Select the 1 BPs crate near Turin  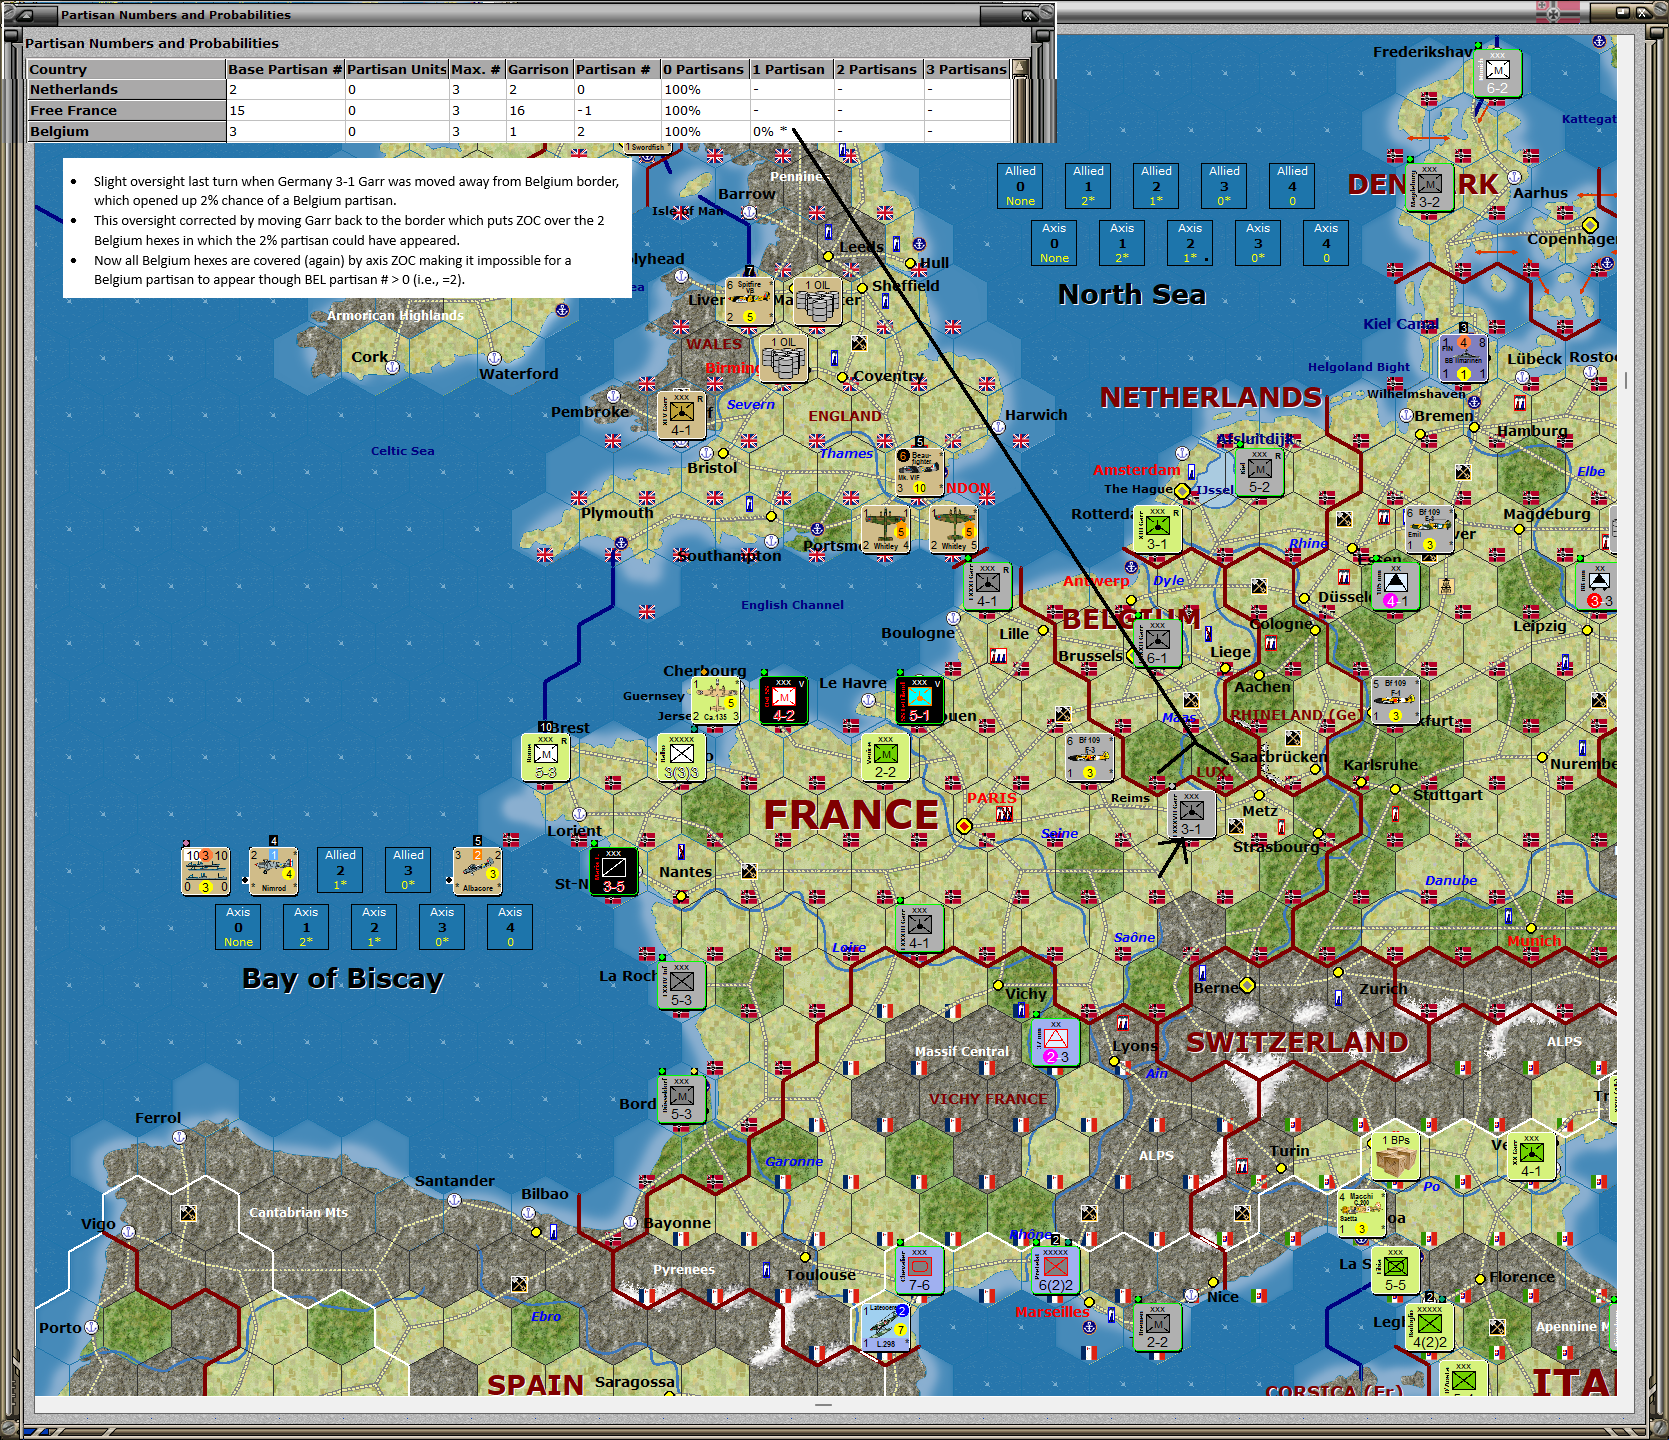point(1395,1156)
